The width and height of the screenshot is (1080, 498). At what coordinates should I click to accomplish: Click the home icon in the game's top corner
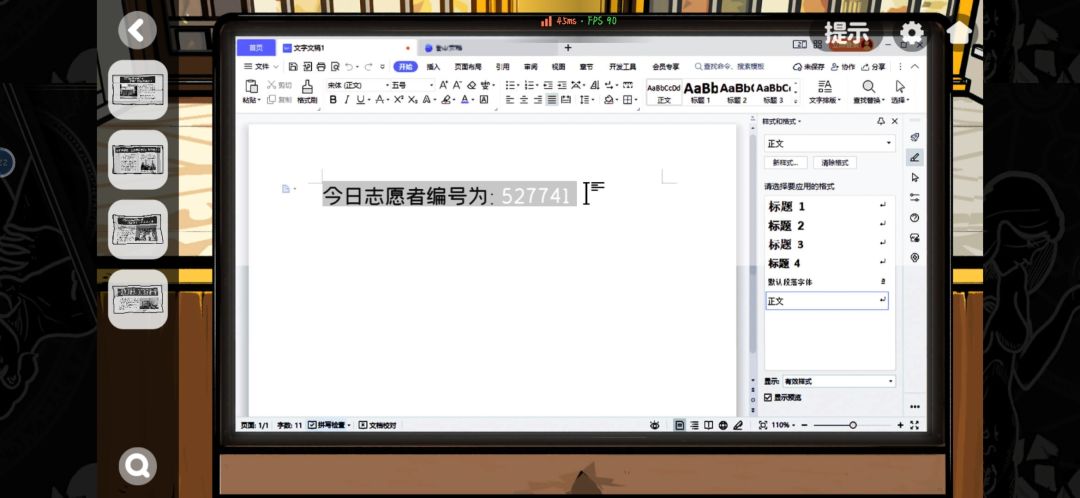click(959, 32)
